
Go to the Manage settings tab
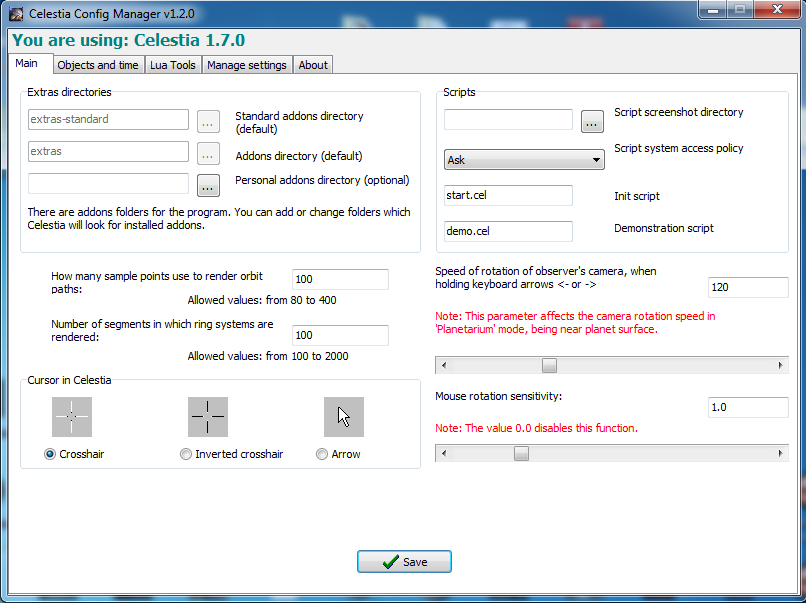pyautogui.click(x=247, y=65)
